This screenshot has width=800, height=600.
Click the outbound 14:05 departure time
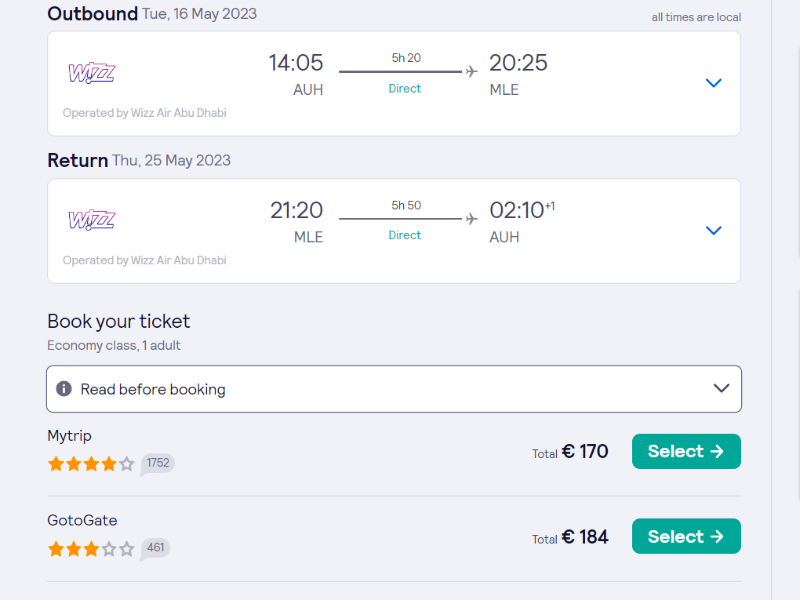click(x=296, y=63)
